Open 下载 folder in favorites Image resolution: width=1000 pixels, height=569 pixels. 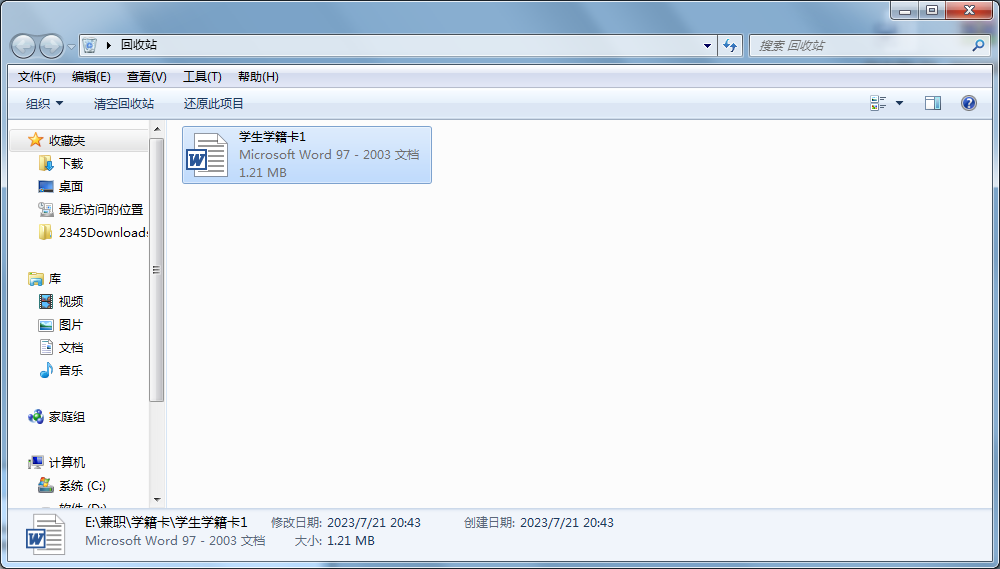(x=71, y=164)
